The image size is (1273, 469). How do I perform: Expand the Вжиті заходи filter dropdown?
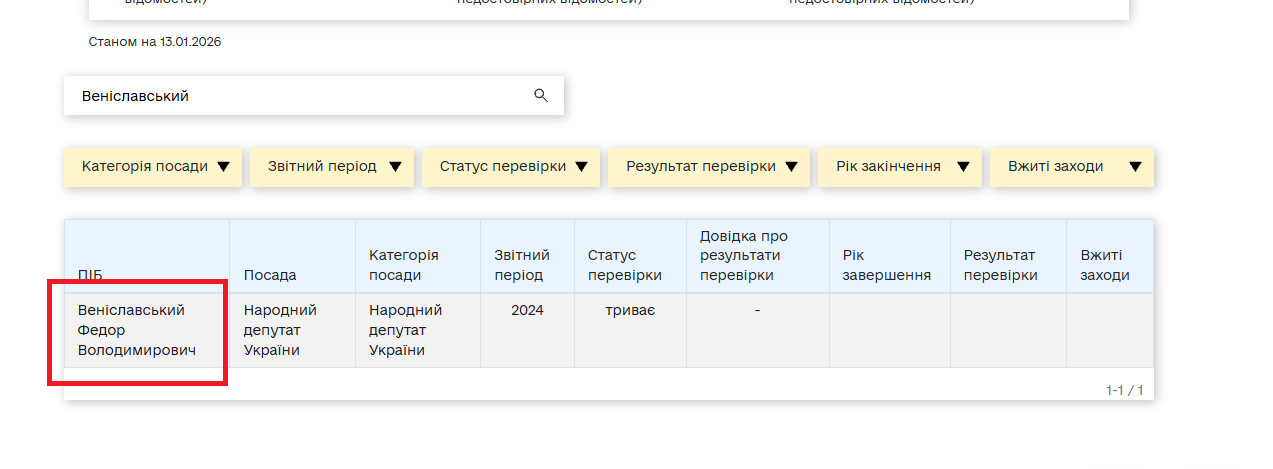click(1072, 167)
